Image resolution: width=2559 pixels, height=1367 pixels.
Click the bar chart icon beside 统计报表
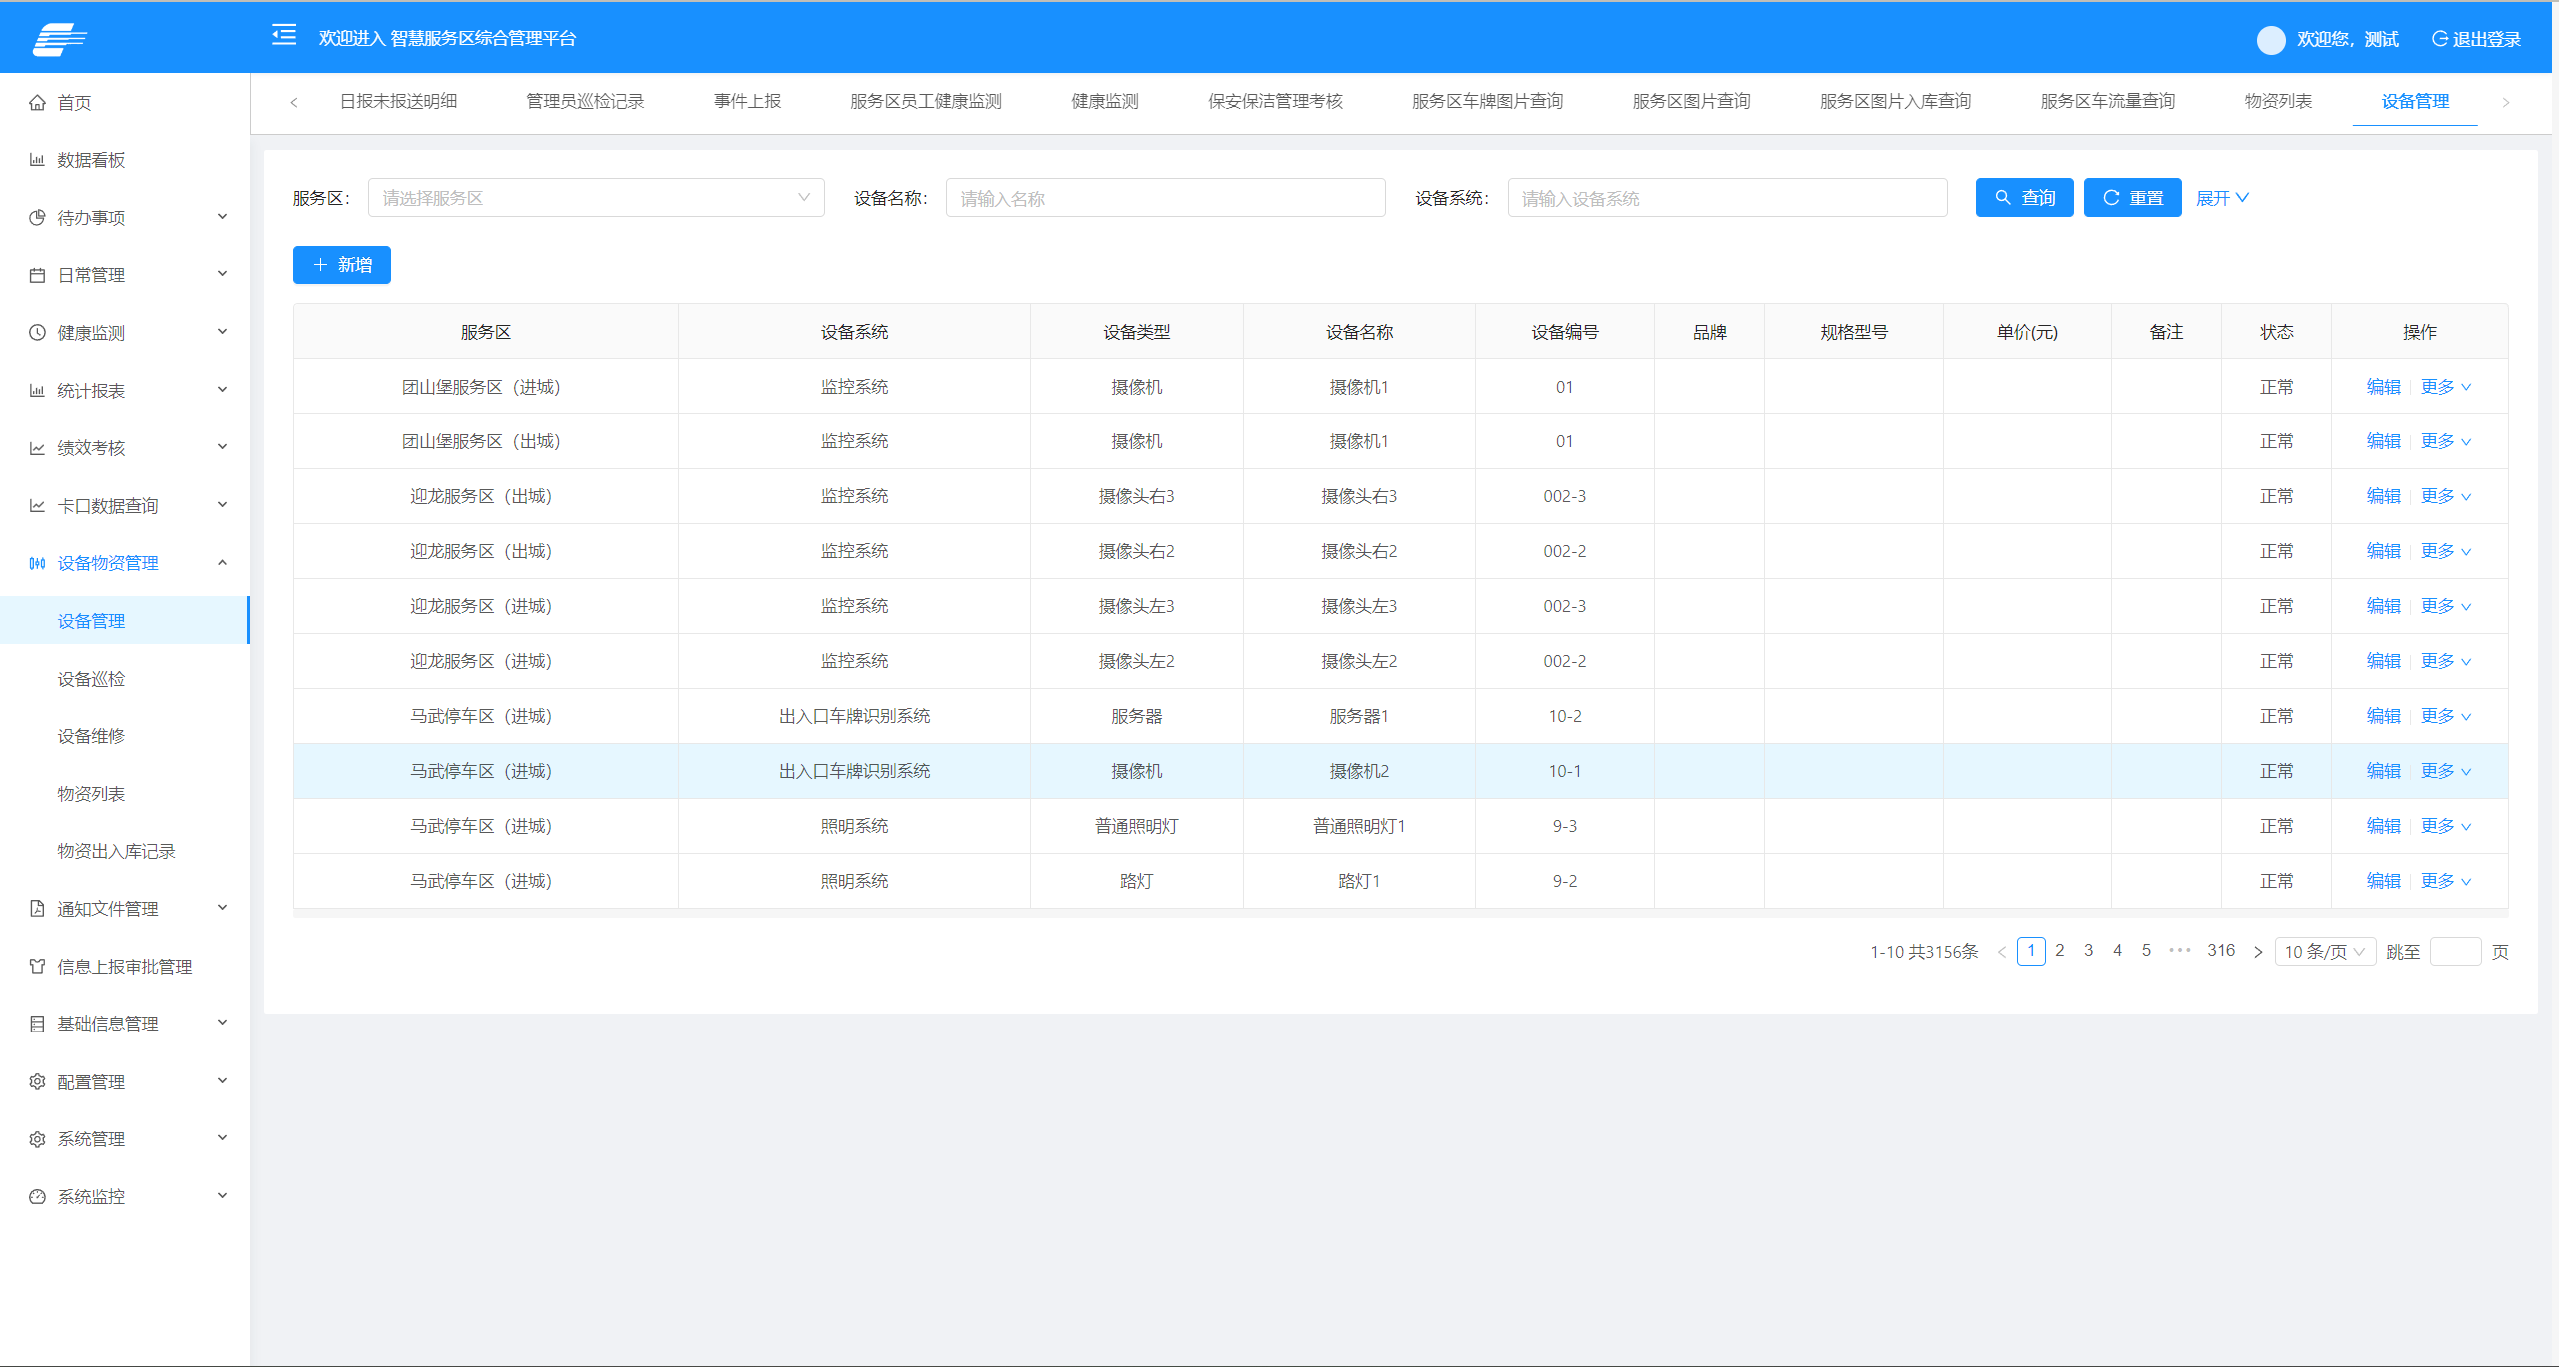[x=37, y=391]
